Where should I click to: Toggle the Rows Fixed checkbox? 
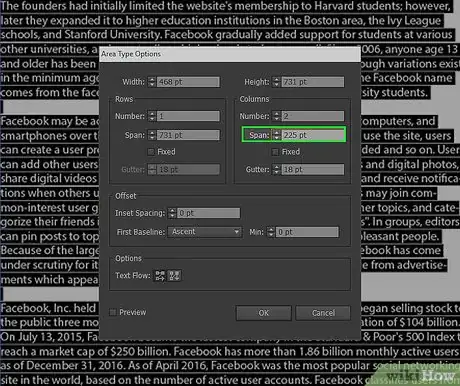point(151,152)
